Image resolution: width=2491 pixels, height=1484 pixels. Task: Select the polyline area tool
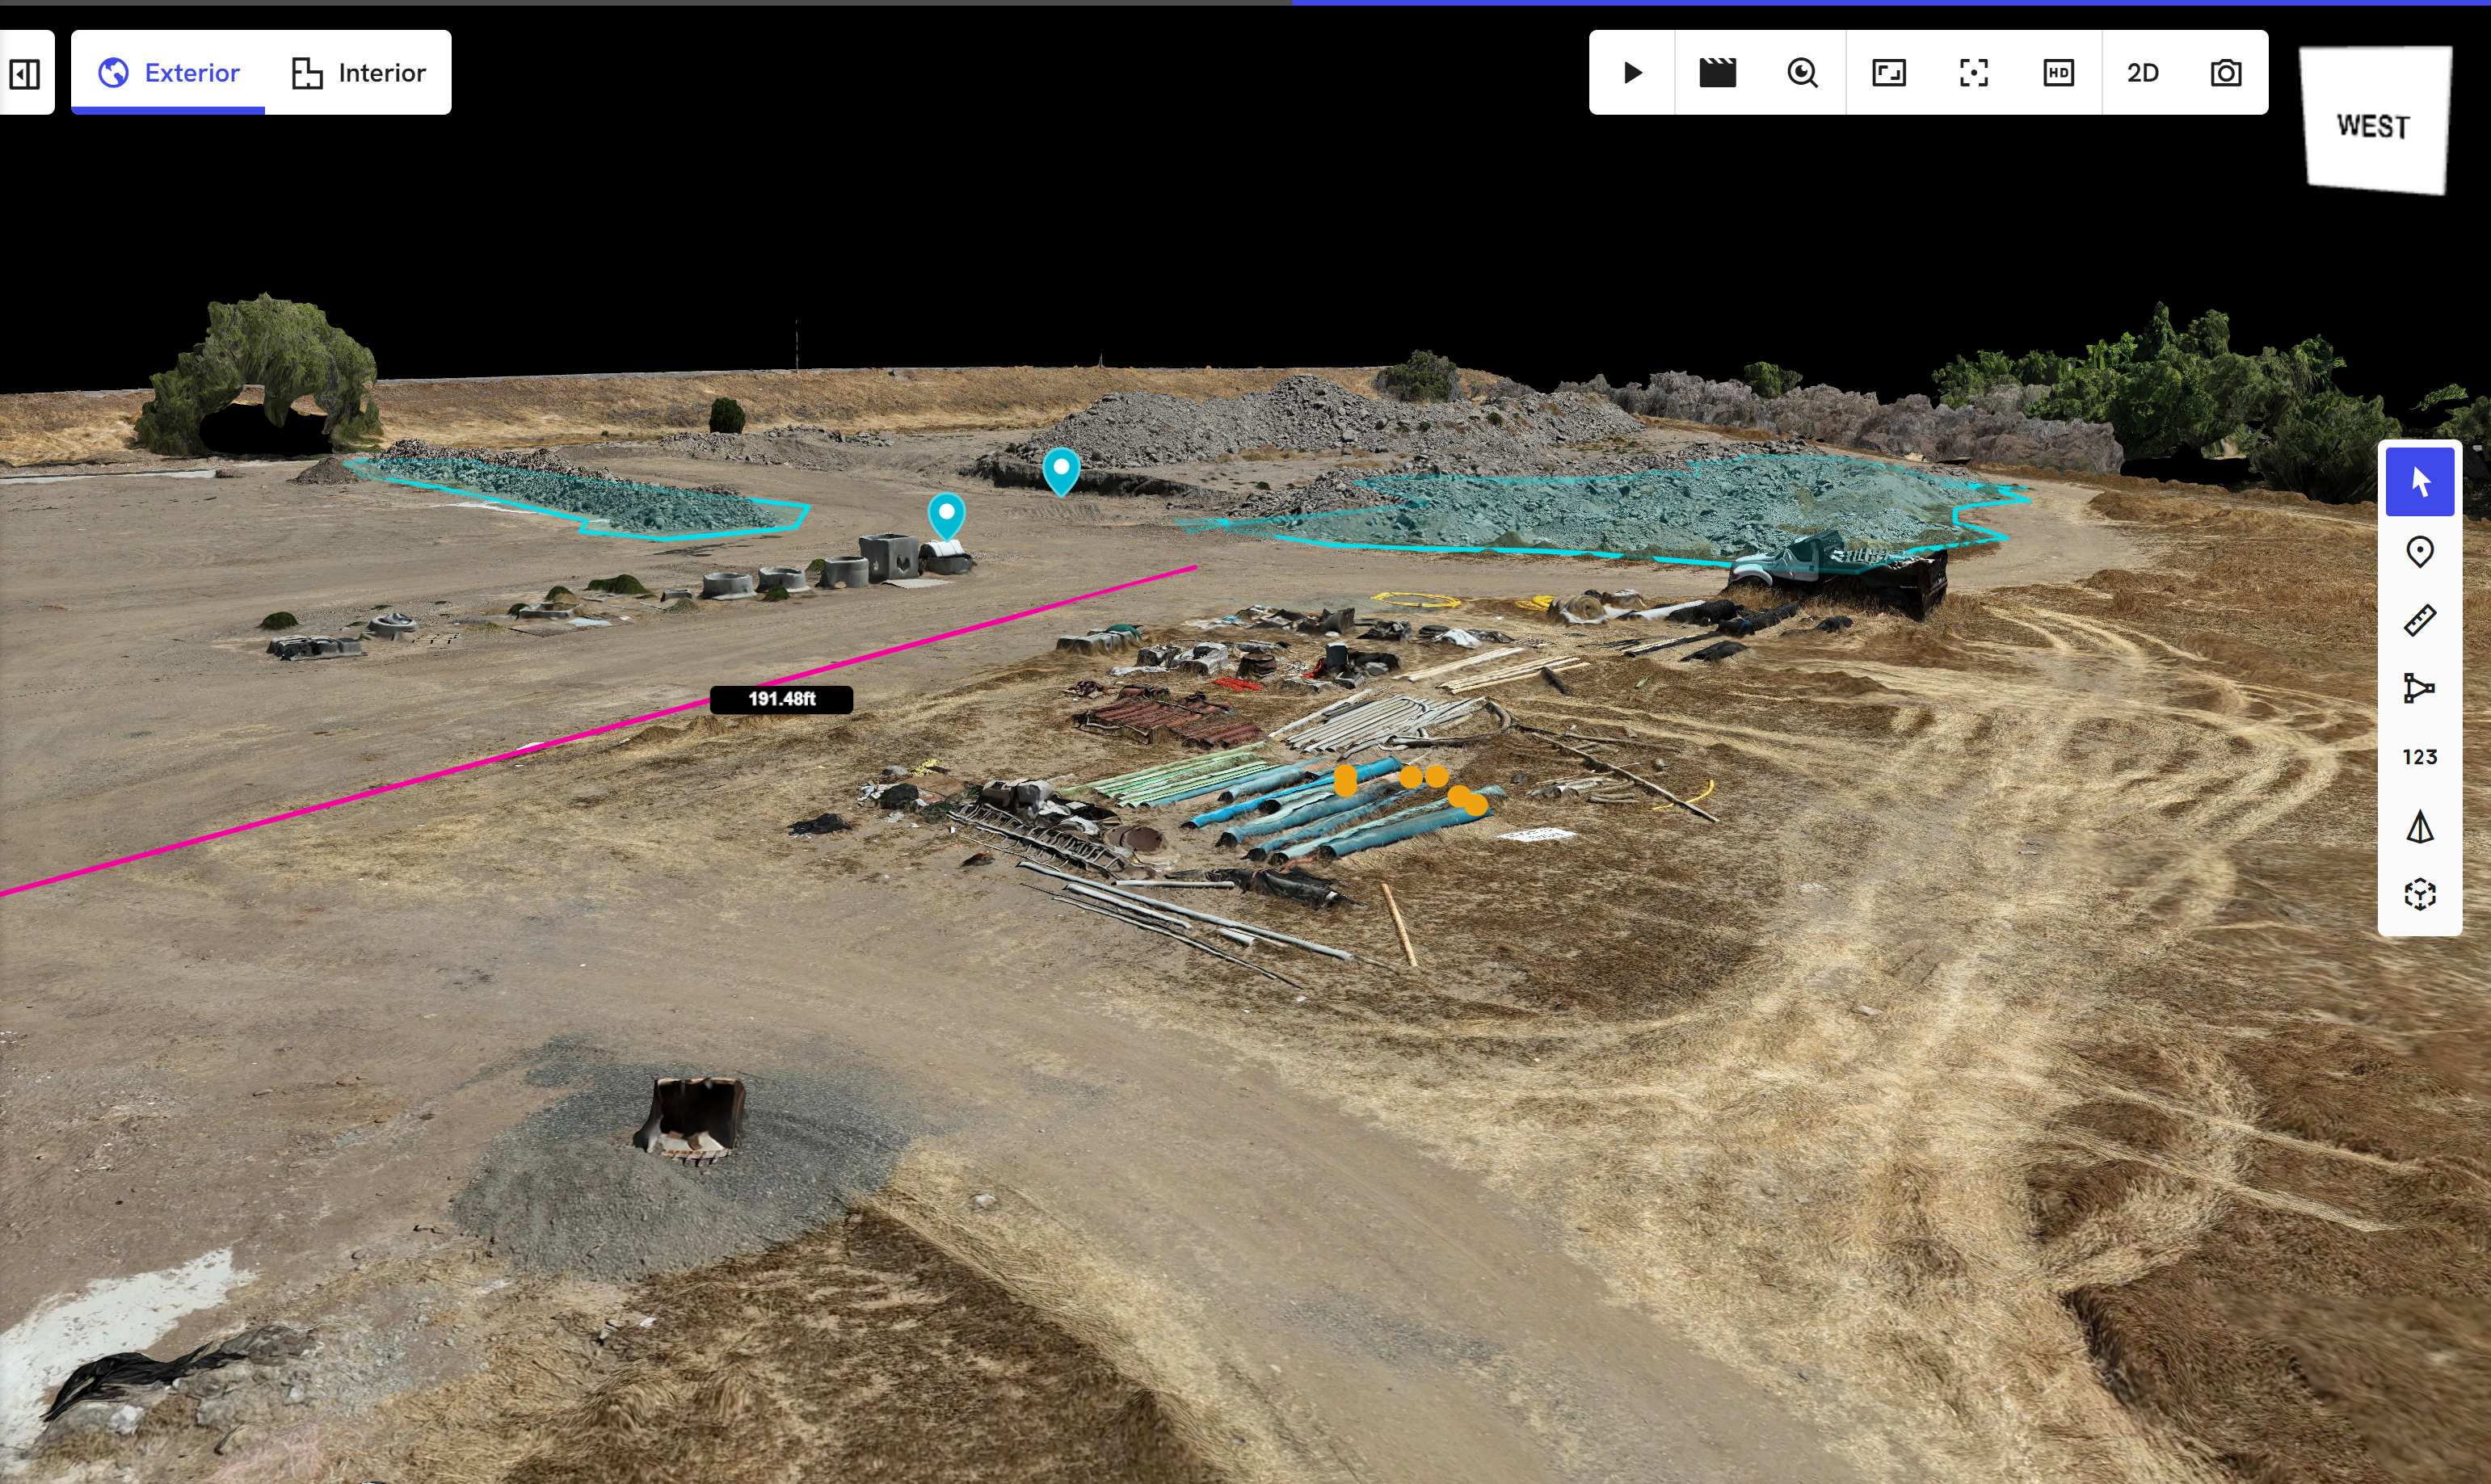click(x=2419, y=688)
